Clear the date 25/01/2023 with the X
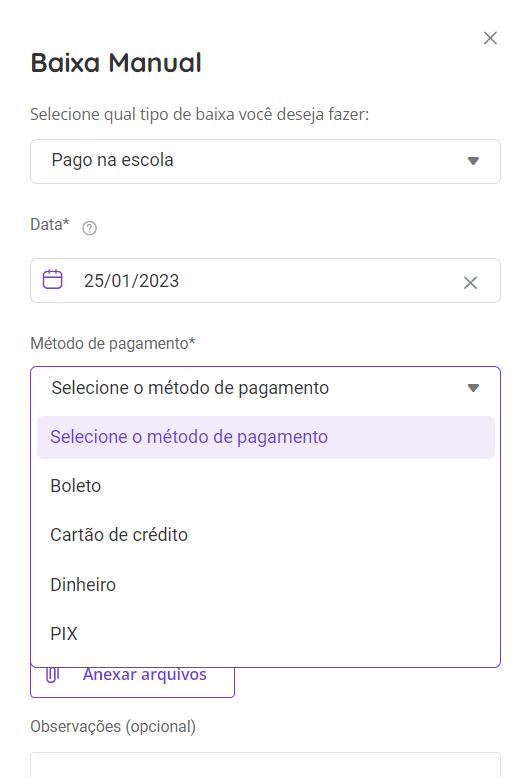This screenshot has width=527, height=777. (x=470, y=282)
